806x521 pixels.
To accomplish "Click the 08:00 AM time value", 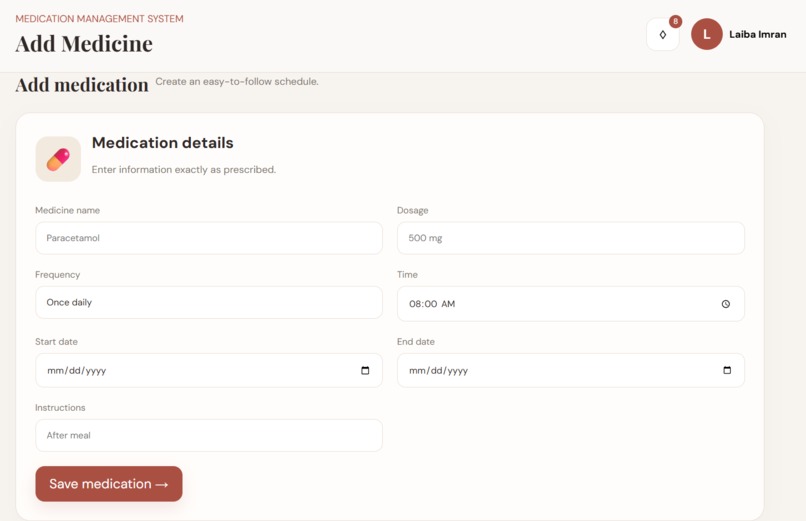I will point(432,304).
